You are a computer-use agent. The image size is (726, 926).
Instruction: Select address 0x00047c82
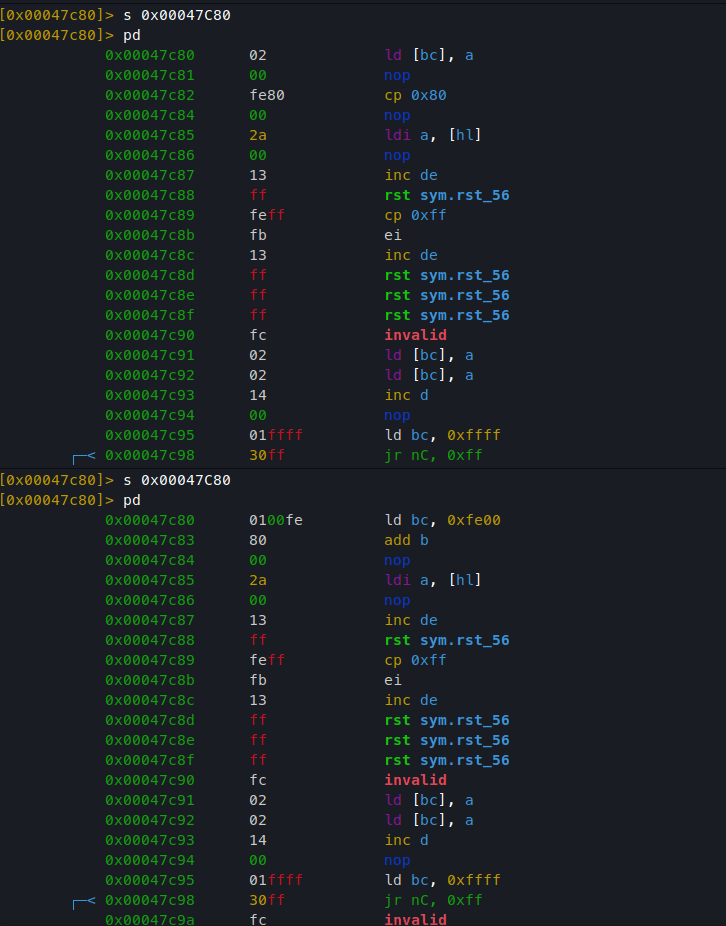tap(149, 96)
